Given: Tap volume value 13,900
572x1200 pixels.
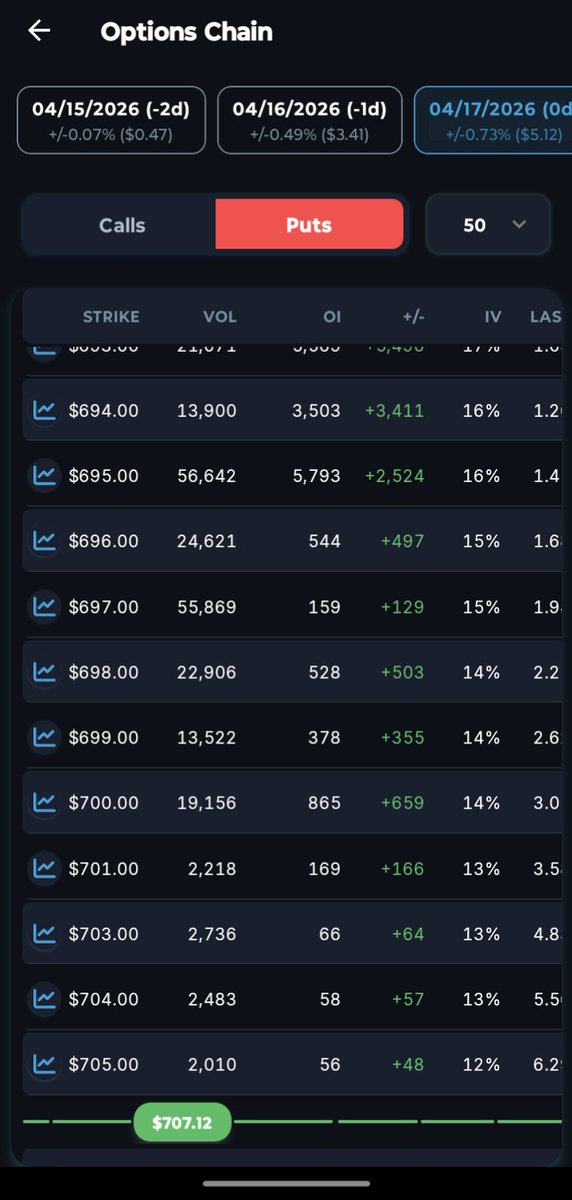Looking at the screenshot, I should pos(205,410).
